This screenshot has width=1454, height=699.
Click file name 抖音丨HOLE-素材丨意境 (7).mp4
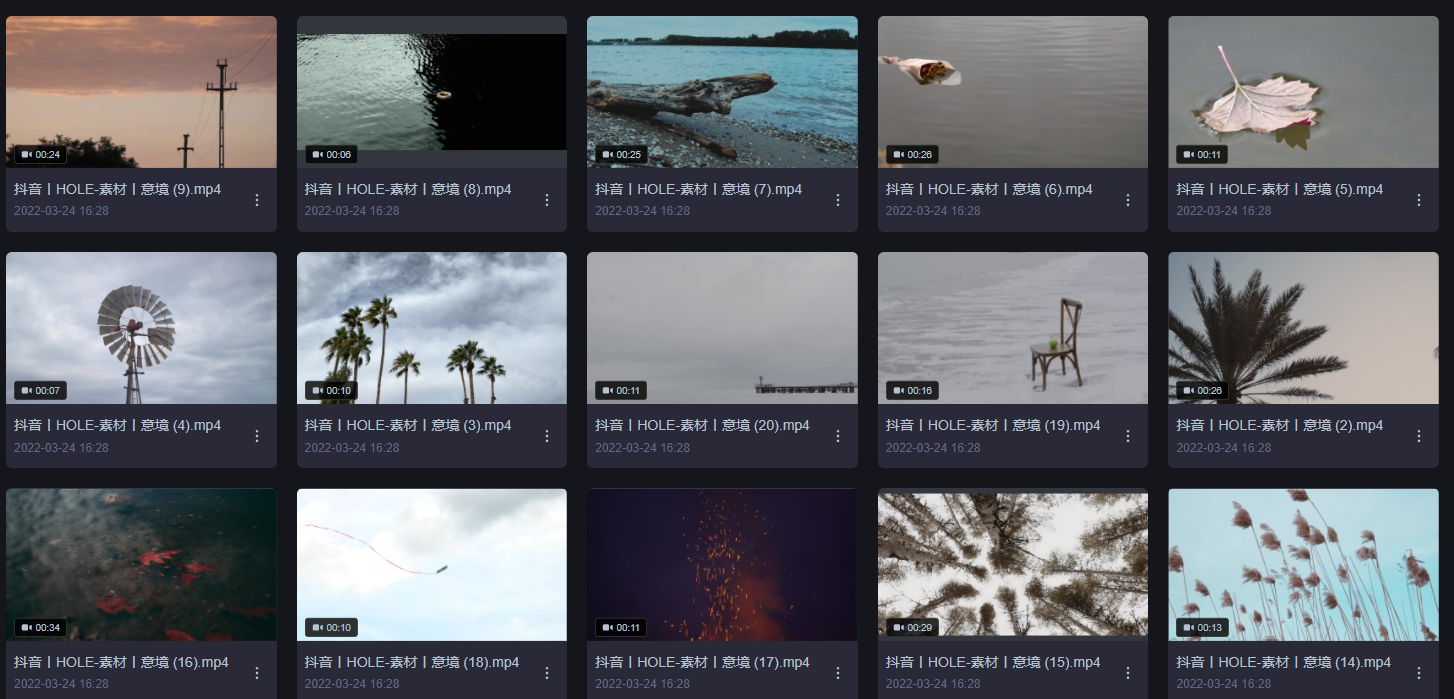click(699, 189)
